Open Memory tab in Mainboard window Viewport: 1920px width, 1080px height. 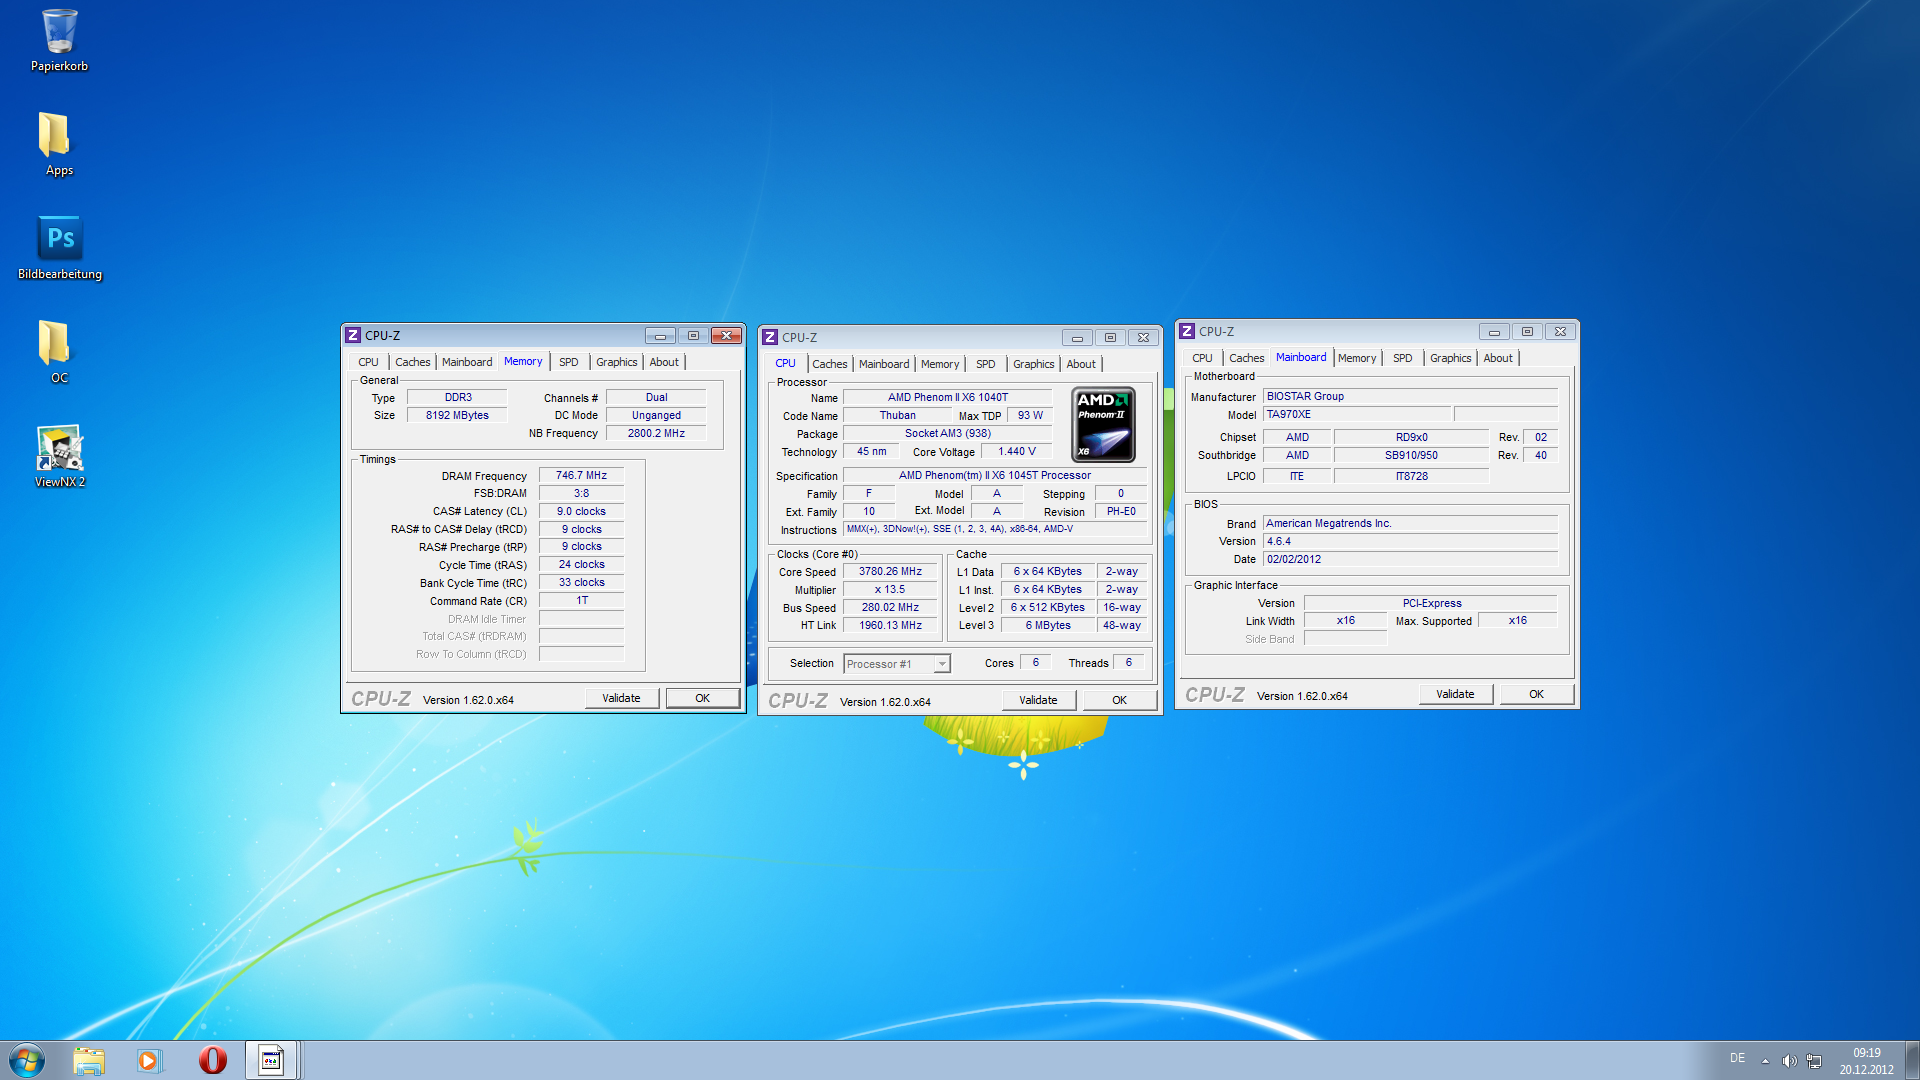tap(1357, 358)
